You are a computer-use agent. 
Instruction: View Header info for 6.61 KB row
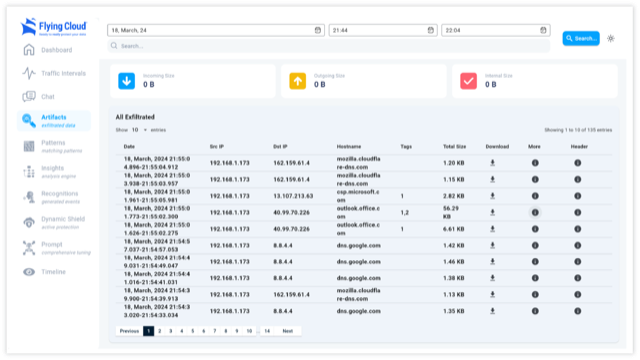pyautogui.click(x=578, y=229)
